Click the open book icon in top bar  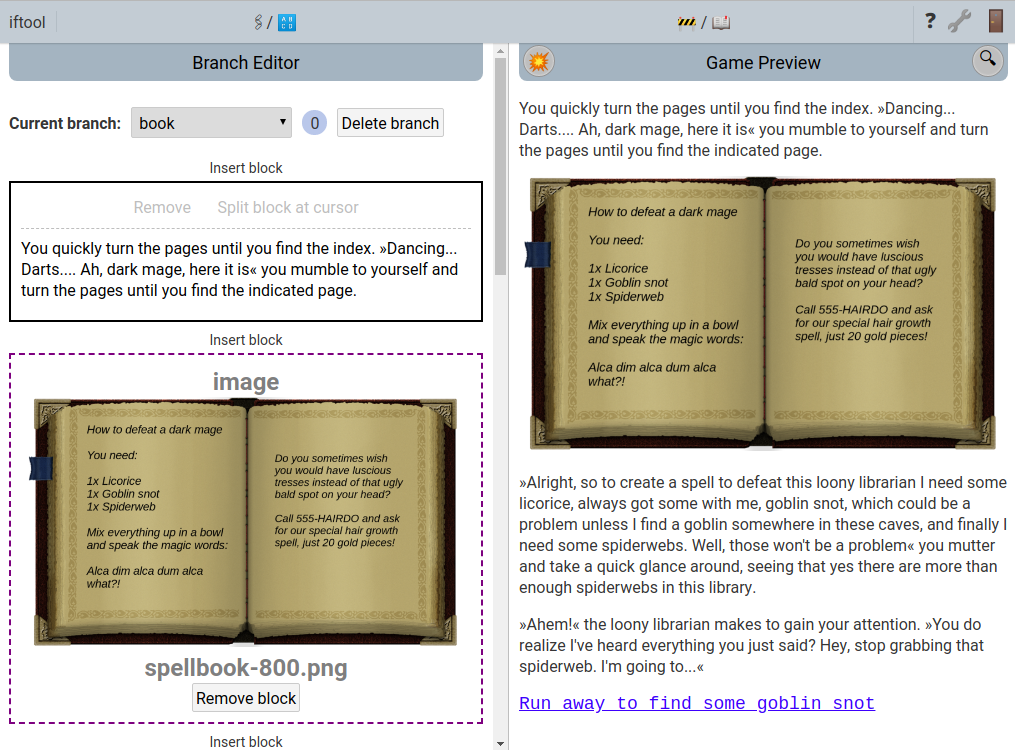(x=721, y=23)
